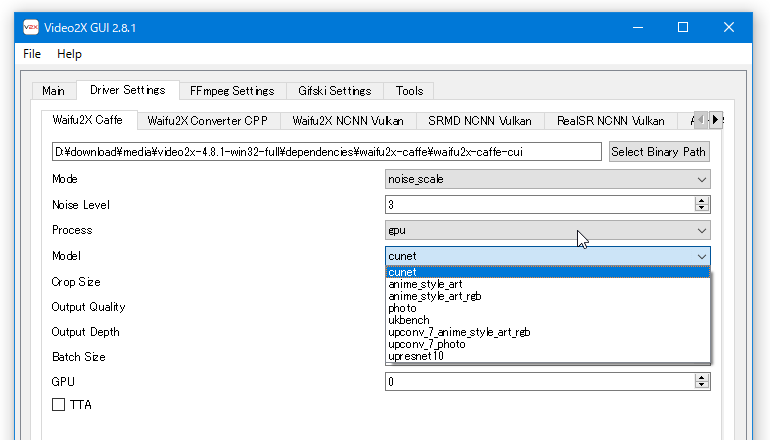770x440 pixels.
Task: Click the Video2X app icon in title bar
Action: point(30,27)
